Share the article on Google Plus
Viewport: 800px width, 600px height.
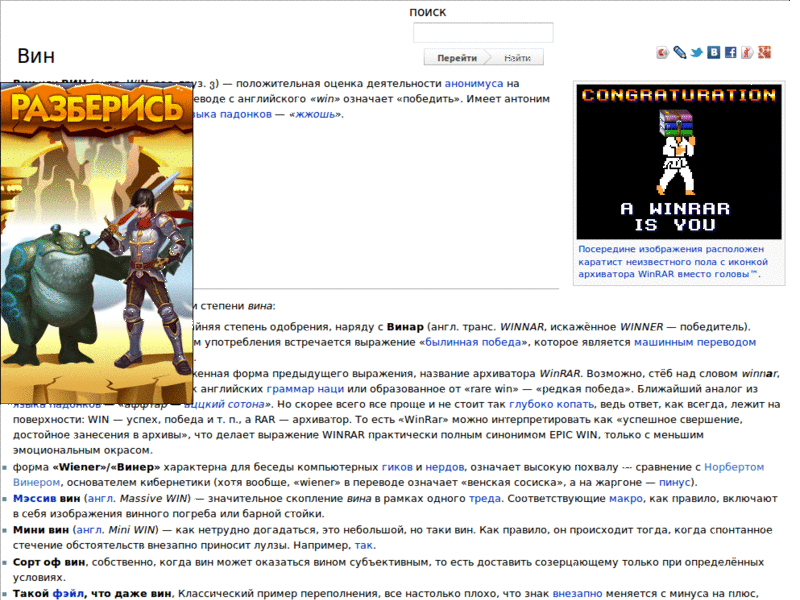pos(764,53)
